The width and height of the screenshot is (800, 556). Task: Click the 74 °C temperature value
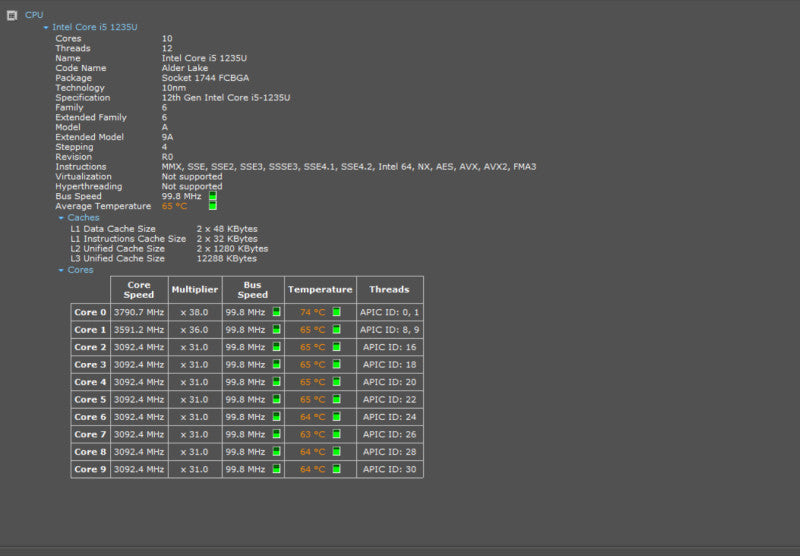[x=312, y=312]
